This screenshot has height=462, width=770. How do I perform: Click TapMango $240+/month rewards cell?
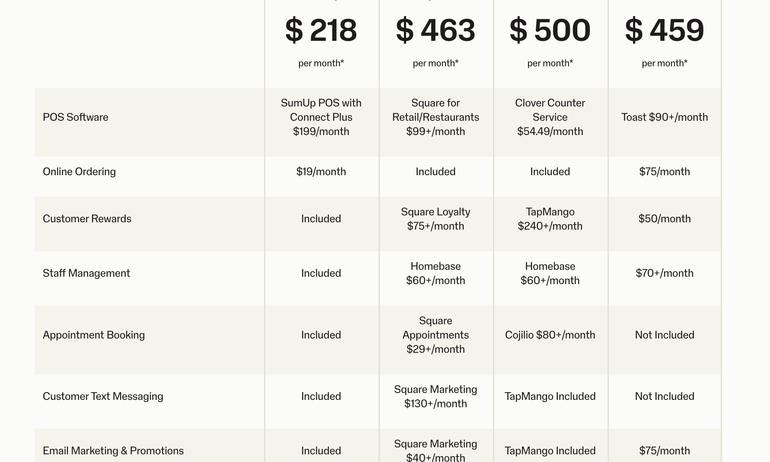pos(550,219)
